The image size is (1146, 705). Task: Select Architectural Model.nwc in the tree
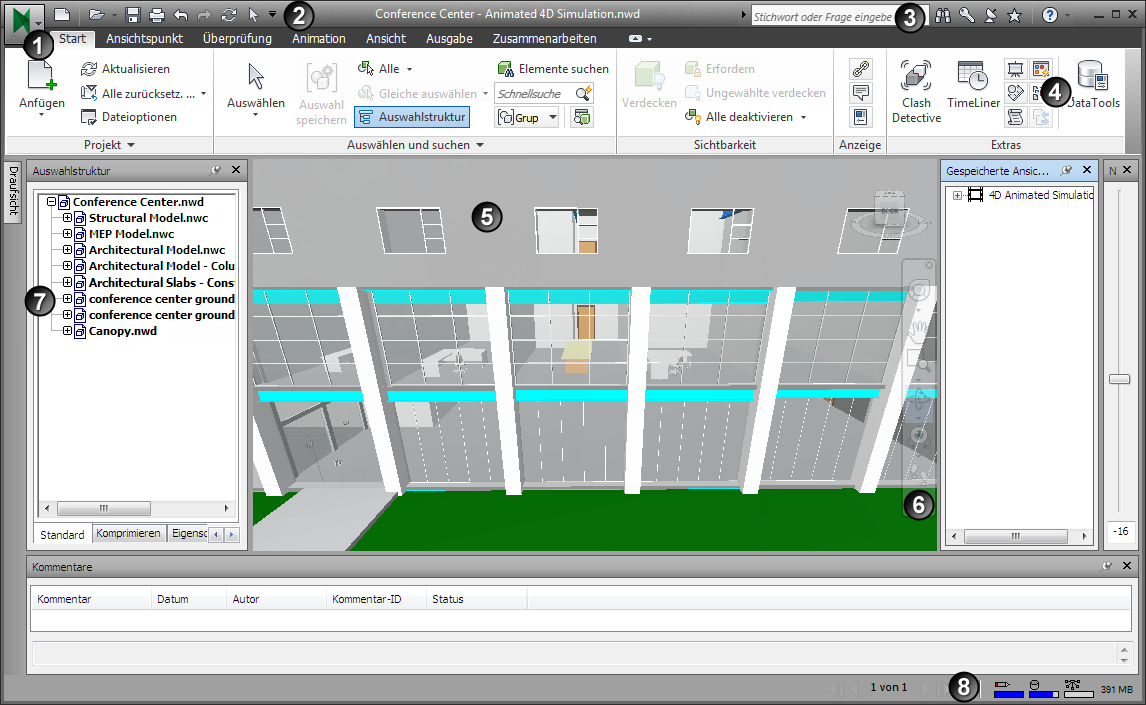click(x=156, y=250)
